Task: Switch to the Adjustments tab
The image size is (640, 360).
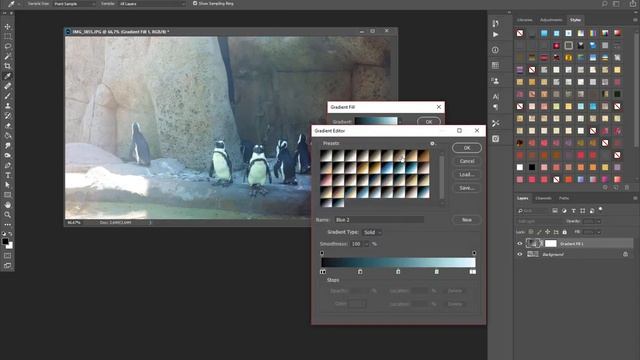Action: 551,20
